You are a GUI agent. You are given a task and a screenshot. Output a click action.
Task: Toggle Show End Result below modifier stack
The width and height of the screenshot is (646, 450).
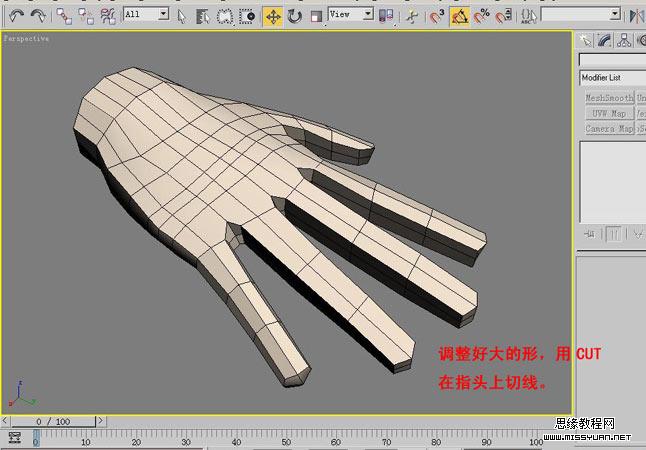pyautogui.click(x=613, y=234)
